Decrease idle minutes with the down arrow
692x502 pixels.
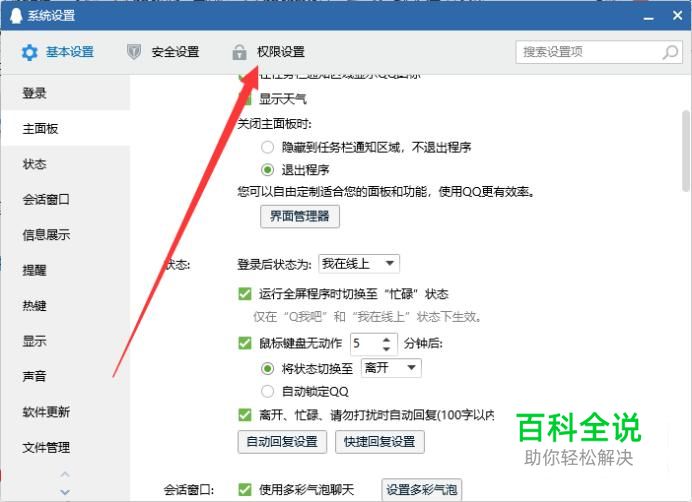387,349
